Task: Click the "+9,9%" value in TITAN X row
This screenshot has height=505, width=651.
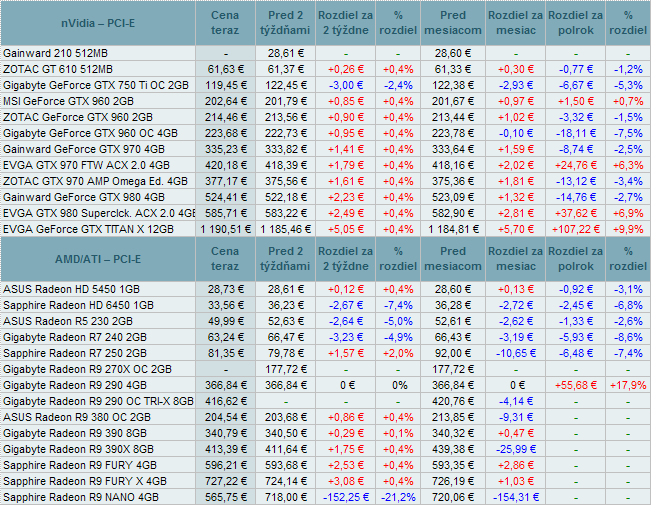Action: point(628,229)
